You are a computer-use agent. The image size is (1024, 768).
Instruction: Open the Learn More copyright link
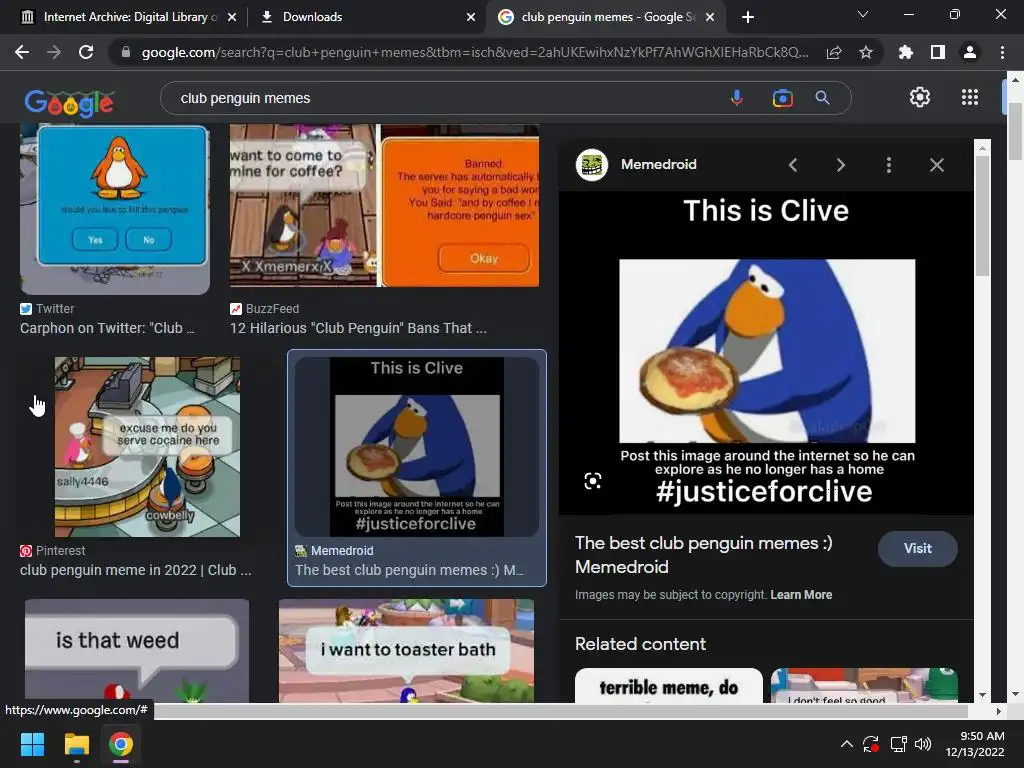pyautogui.click(x=801, y=595)
